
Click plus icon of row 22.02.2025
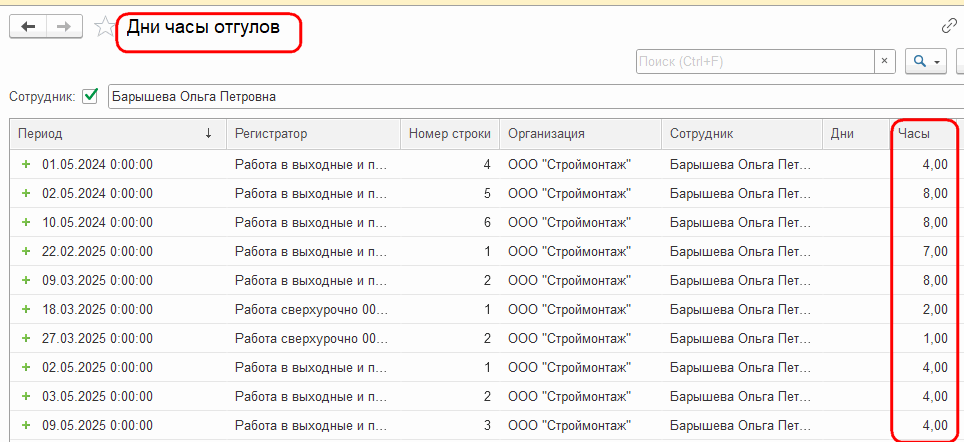(26, 251)
